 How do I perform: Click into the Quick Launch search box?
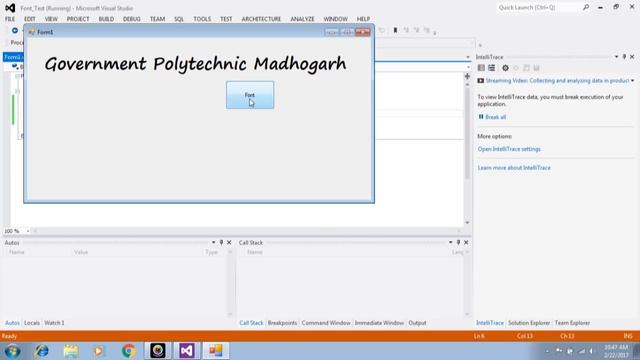(539, 7)
